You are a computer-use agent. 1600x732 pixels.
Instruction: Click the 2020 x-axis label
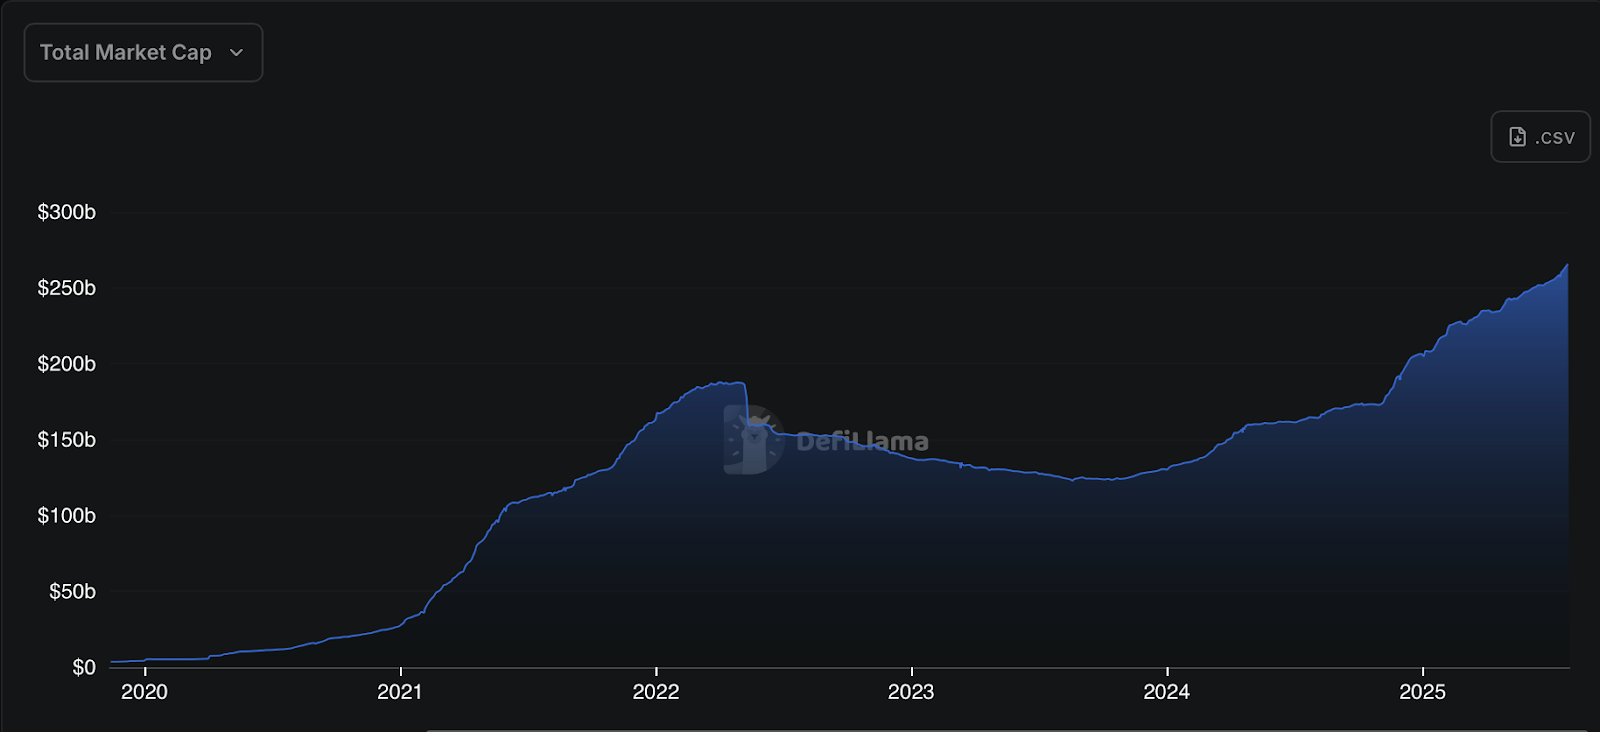pyautogui.click(x=144, y=692)
